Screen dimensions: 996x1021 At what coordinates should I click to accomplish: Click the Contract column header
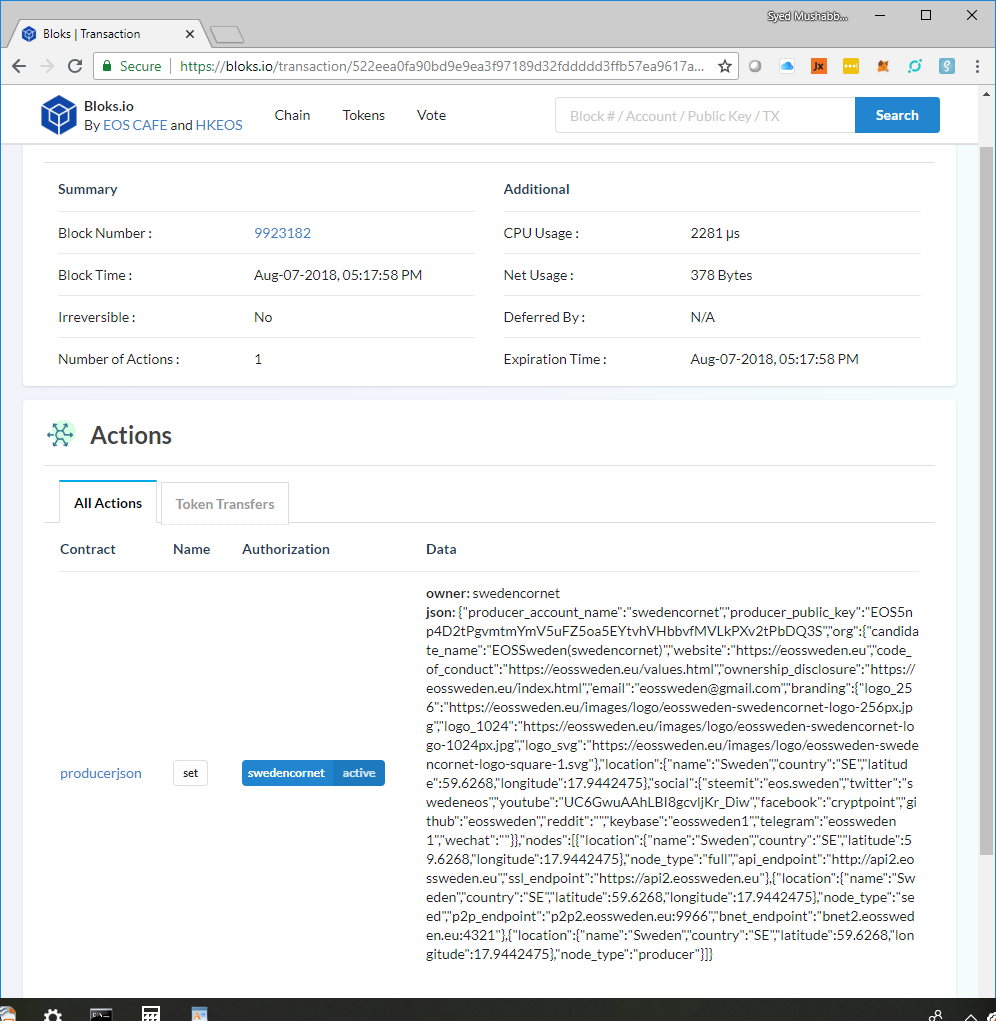click(x=88, y=549)
